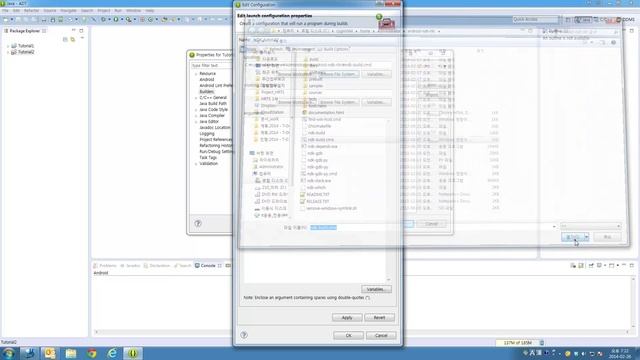Toggle Link with Editor in Package Explorer
The width and height of the screenshot is (640, 360).
point(73,39)
